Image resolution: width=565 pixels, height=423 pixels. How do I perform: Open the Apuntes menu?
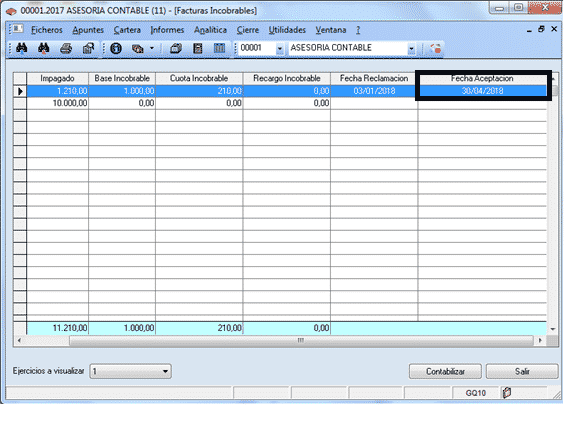[88, 30]
